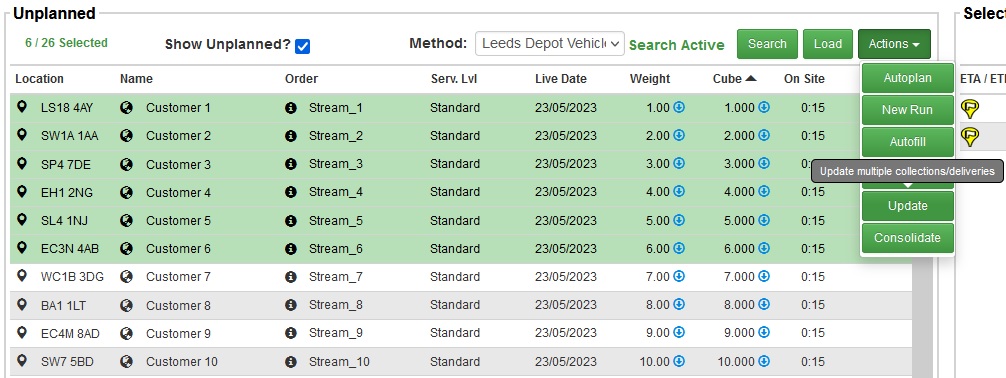Click the Customer 6 name text

coord(178,248)
